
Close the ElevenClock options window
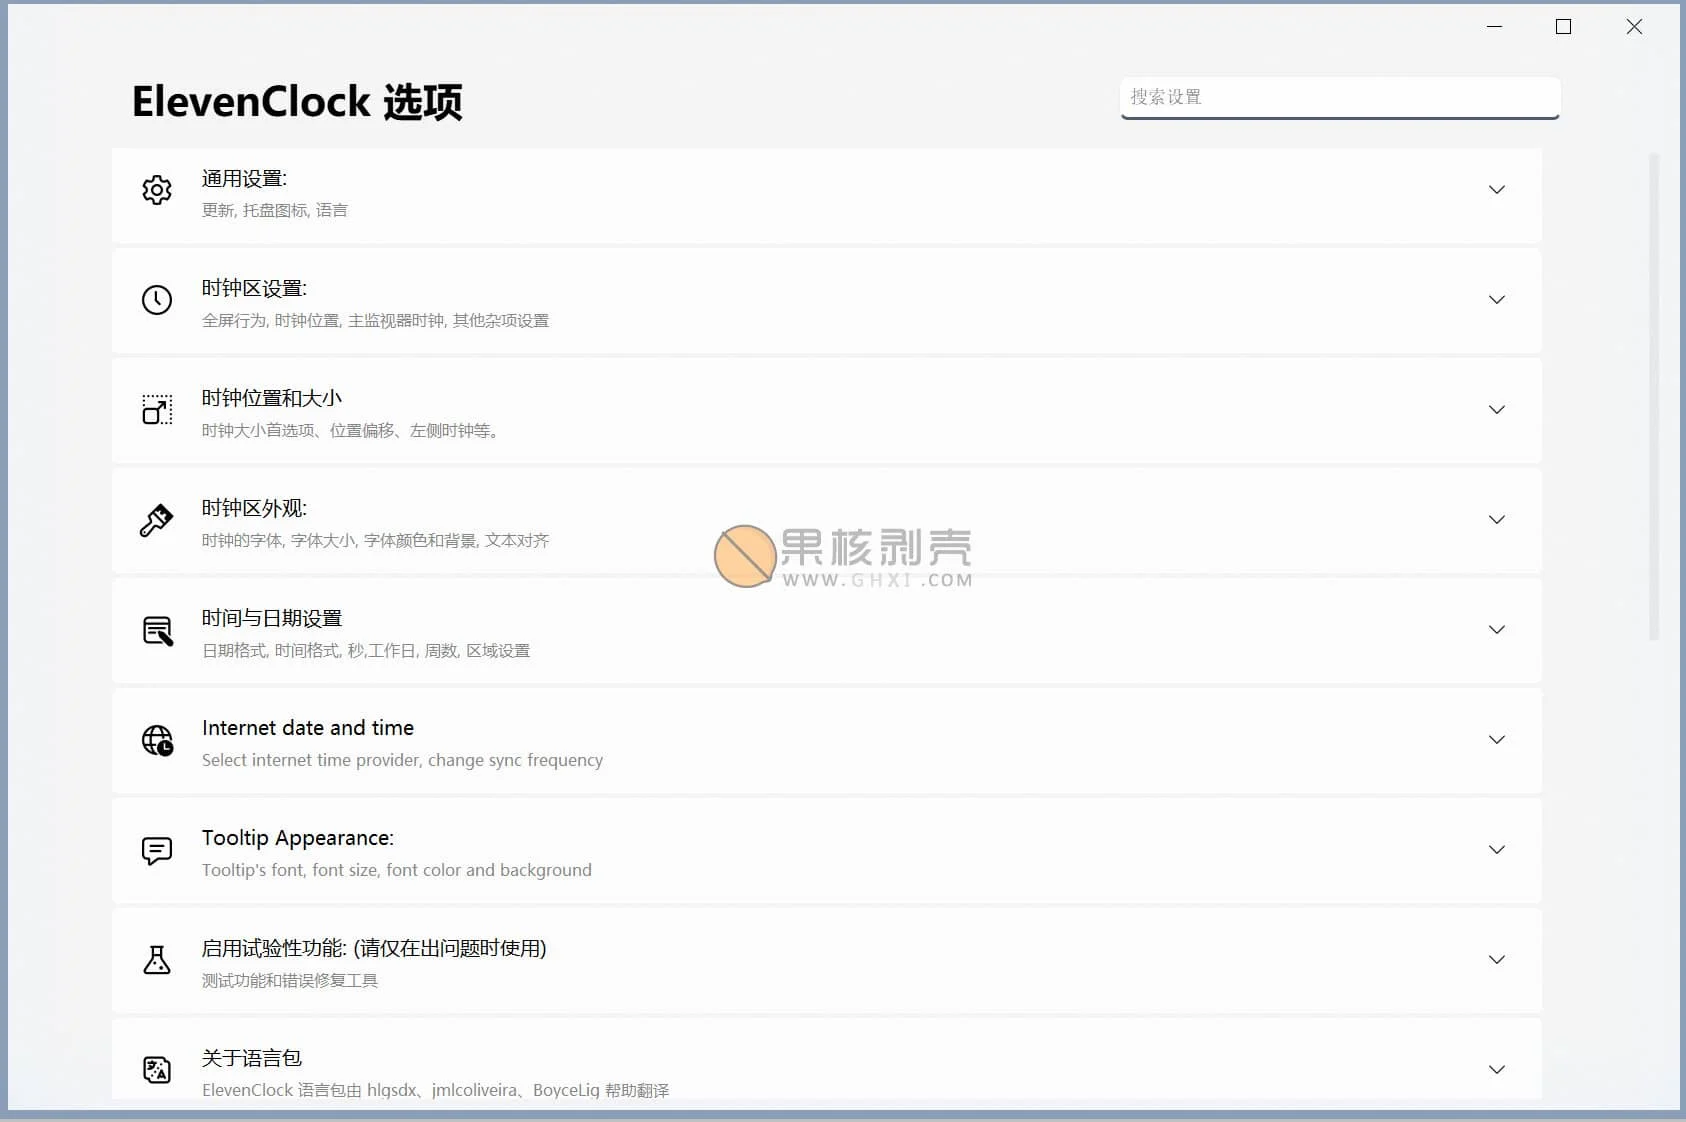[x=1634, y=27]
